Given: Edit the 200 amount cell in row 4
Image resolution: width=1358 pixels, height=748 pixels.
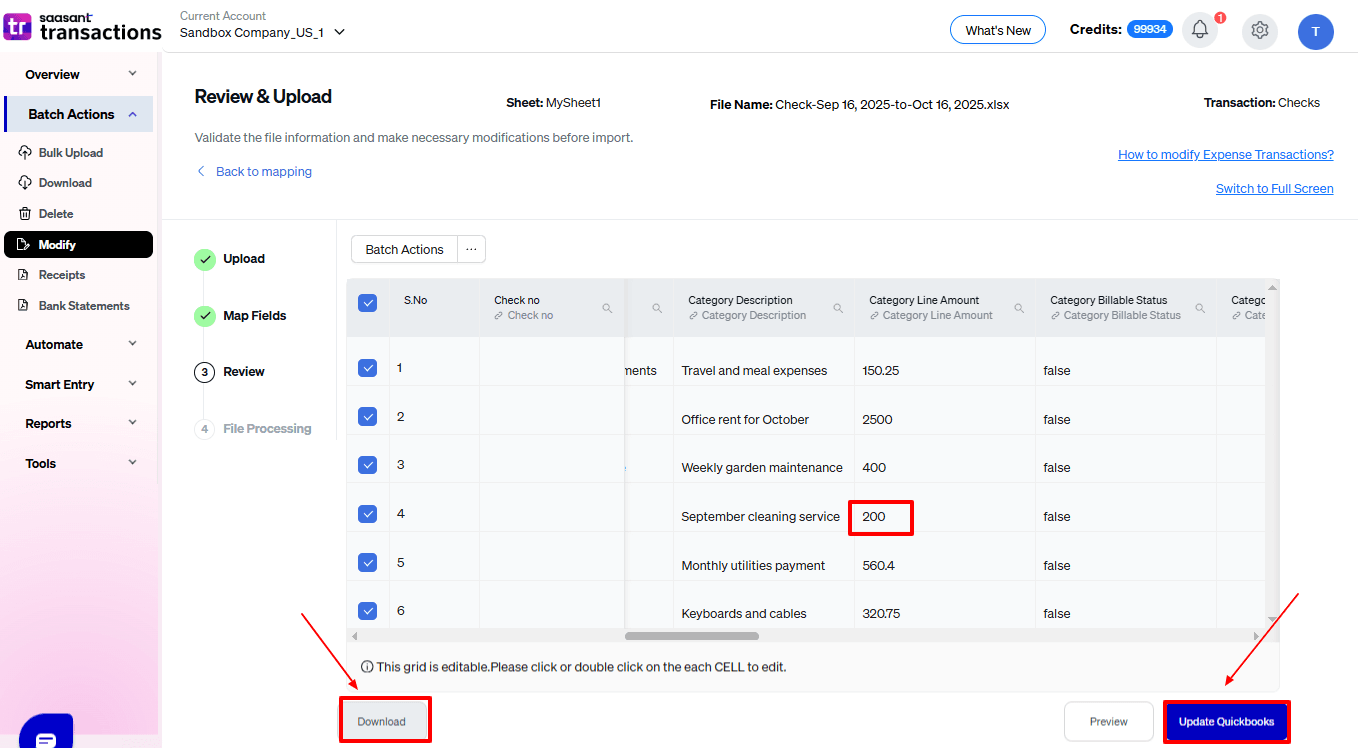Looking at the screenshot, I should click(x=880, y=517).
